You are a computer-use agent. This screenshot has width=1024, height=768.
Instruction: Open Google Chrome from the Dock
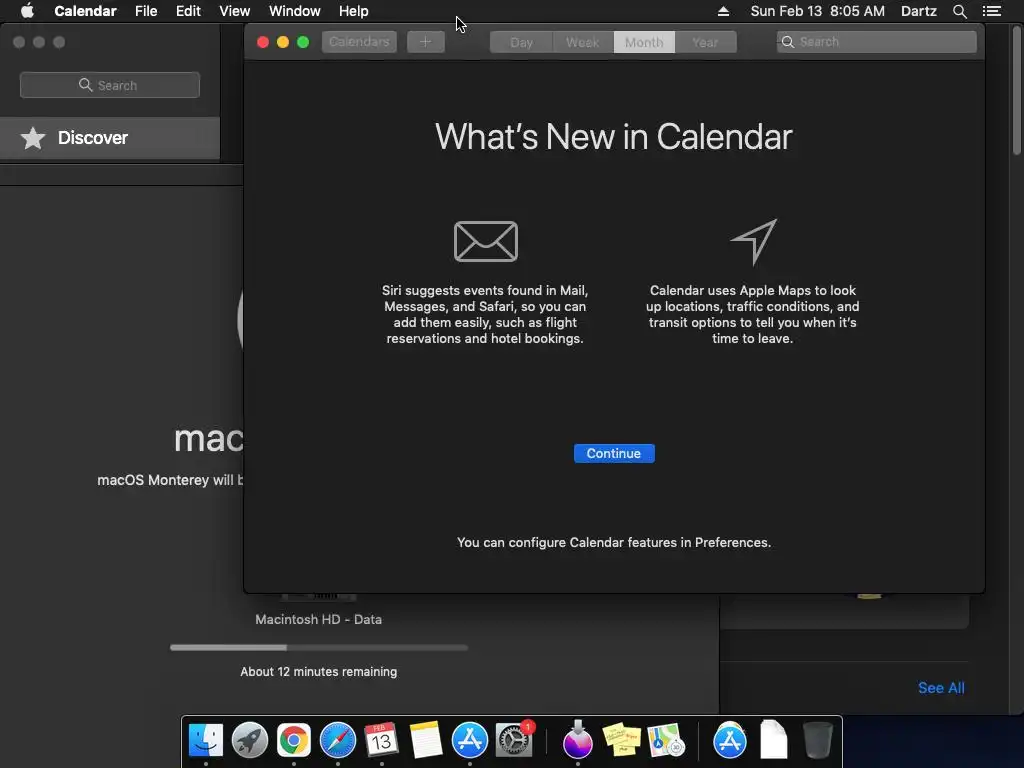[x=294, y=741]
